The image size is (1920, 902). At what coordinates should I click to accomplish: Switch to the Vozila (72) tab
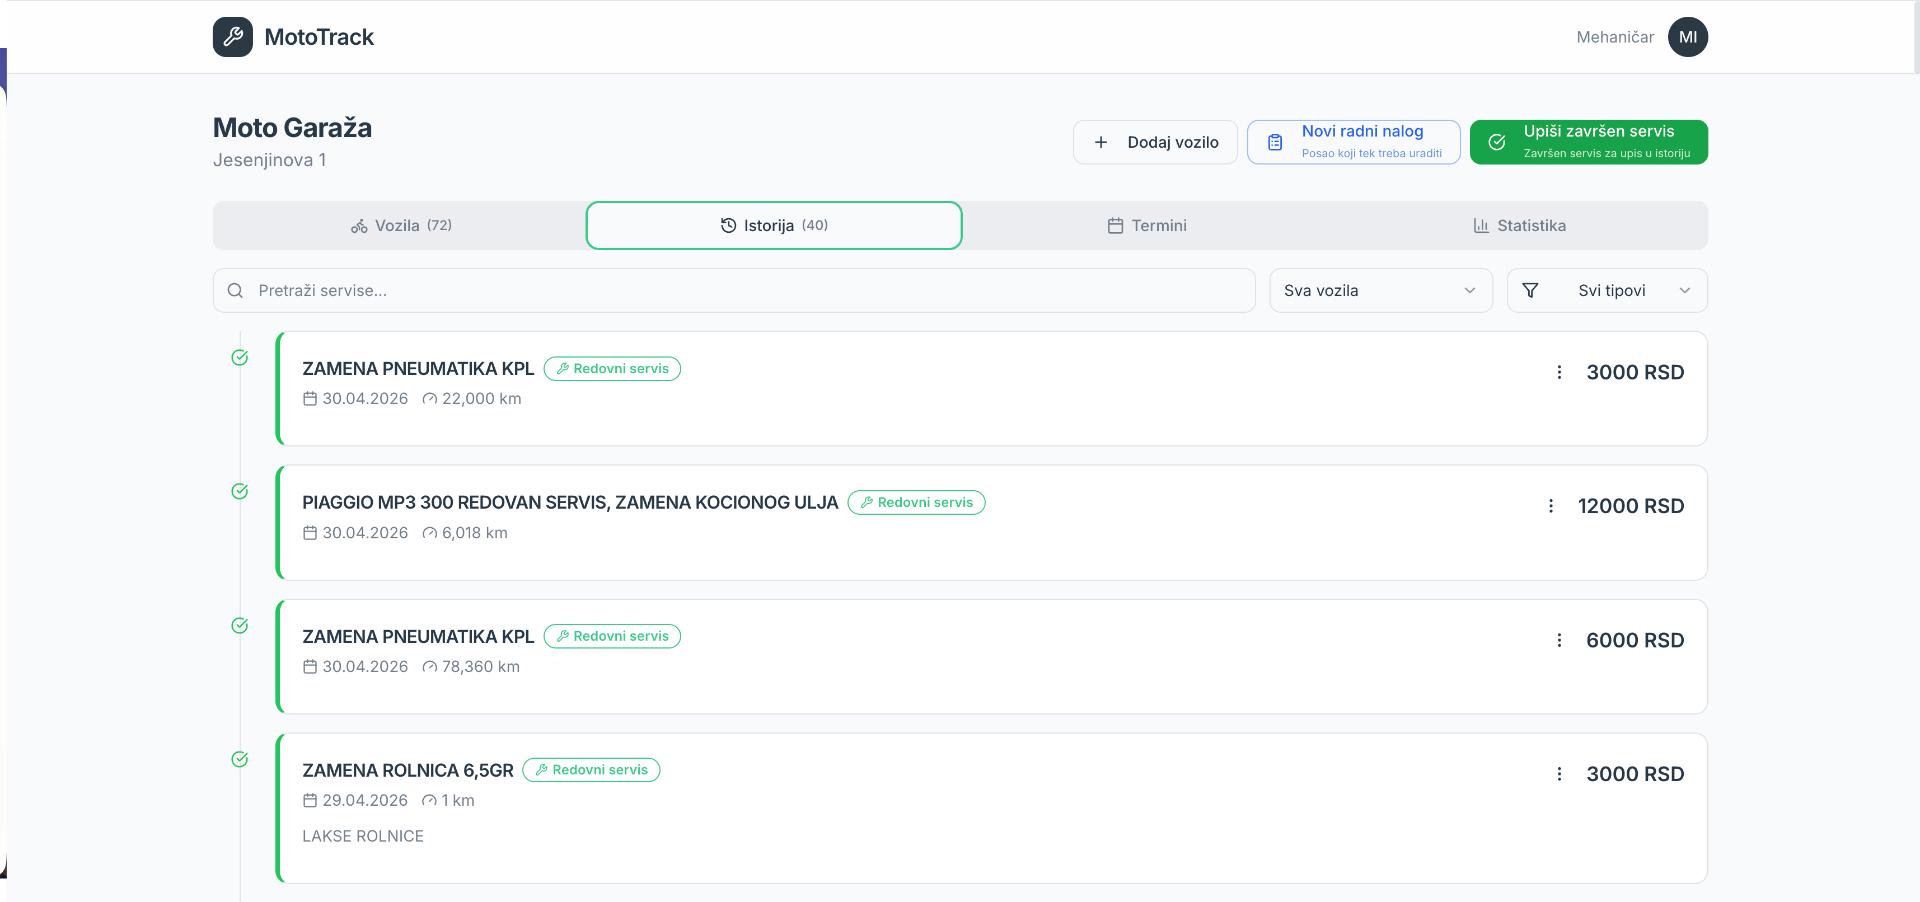(x=400, y=226)
